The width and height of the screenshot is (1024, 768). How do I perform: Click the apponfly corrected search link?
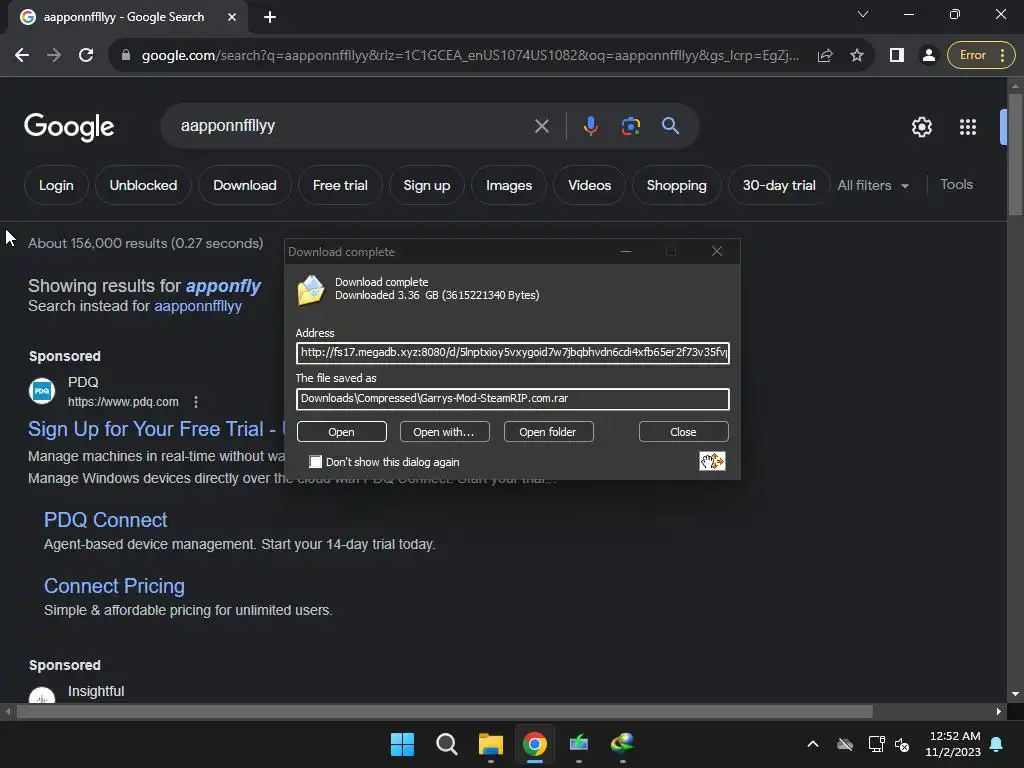(223, 286)
